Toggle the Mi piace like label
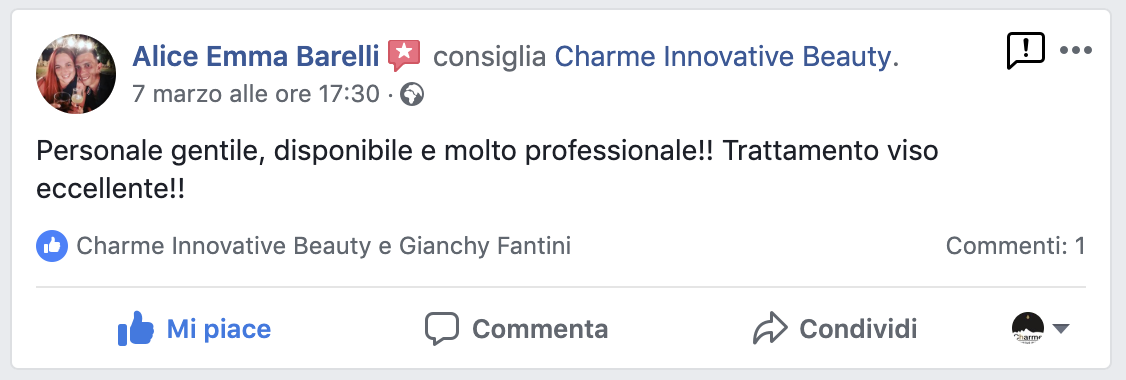The image size is (1126, 380). click(x=219, y=330)
